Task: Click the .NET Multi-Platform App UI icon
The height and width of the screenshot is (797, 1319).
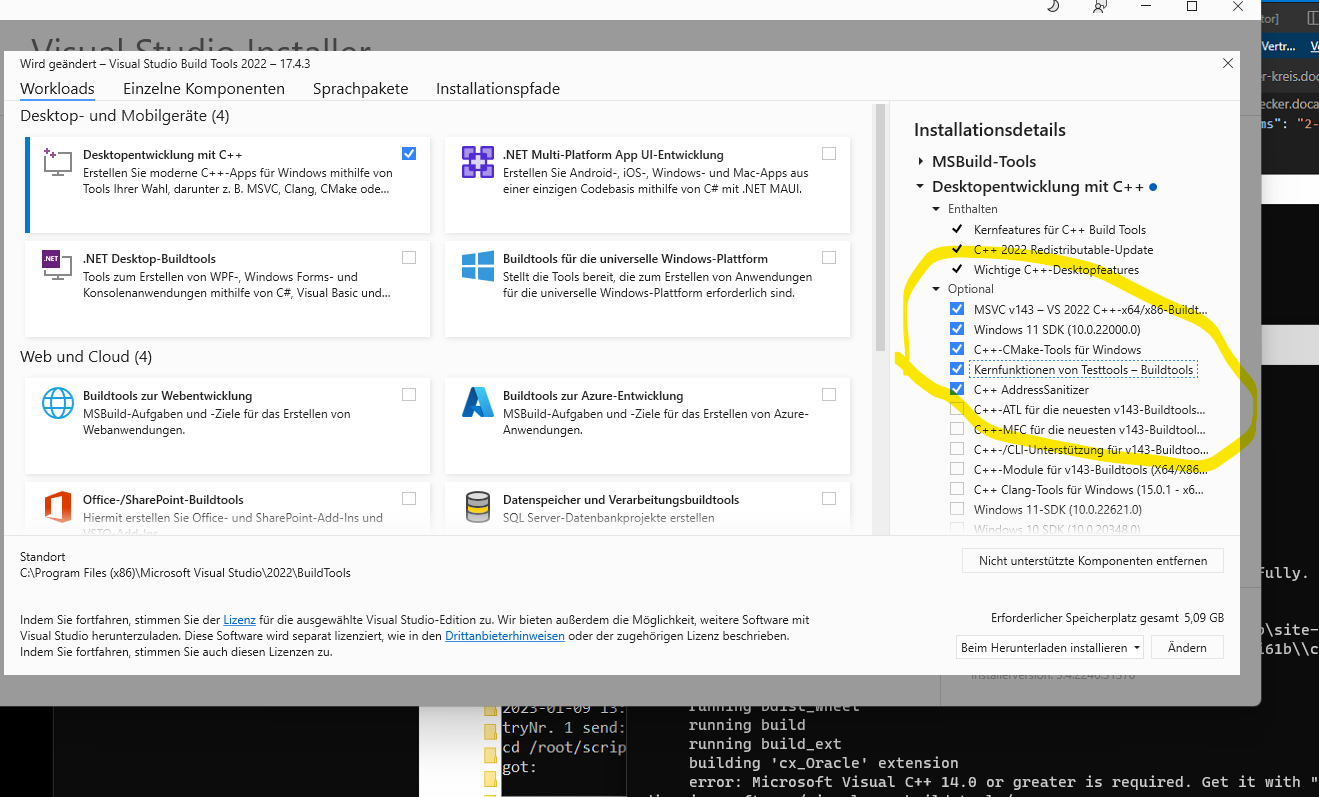Action: [477, 162]
